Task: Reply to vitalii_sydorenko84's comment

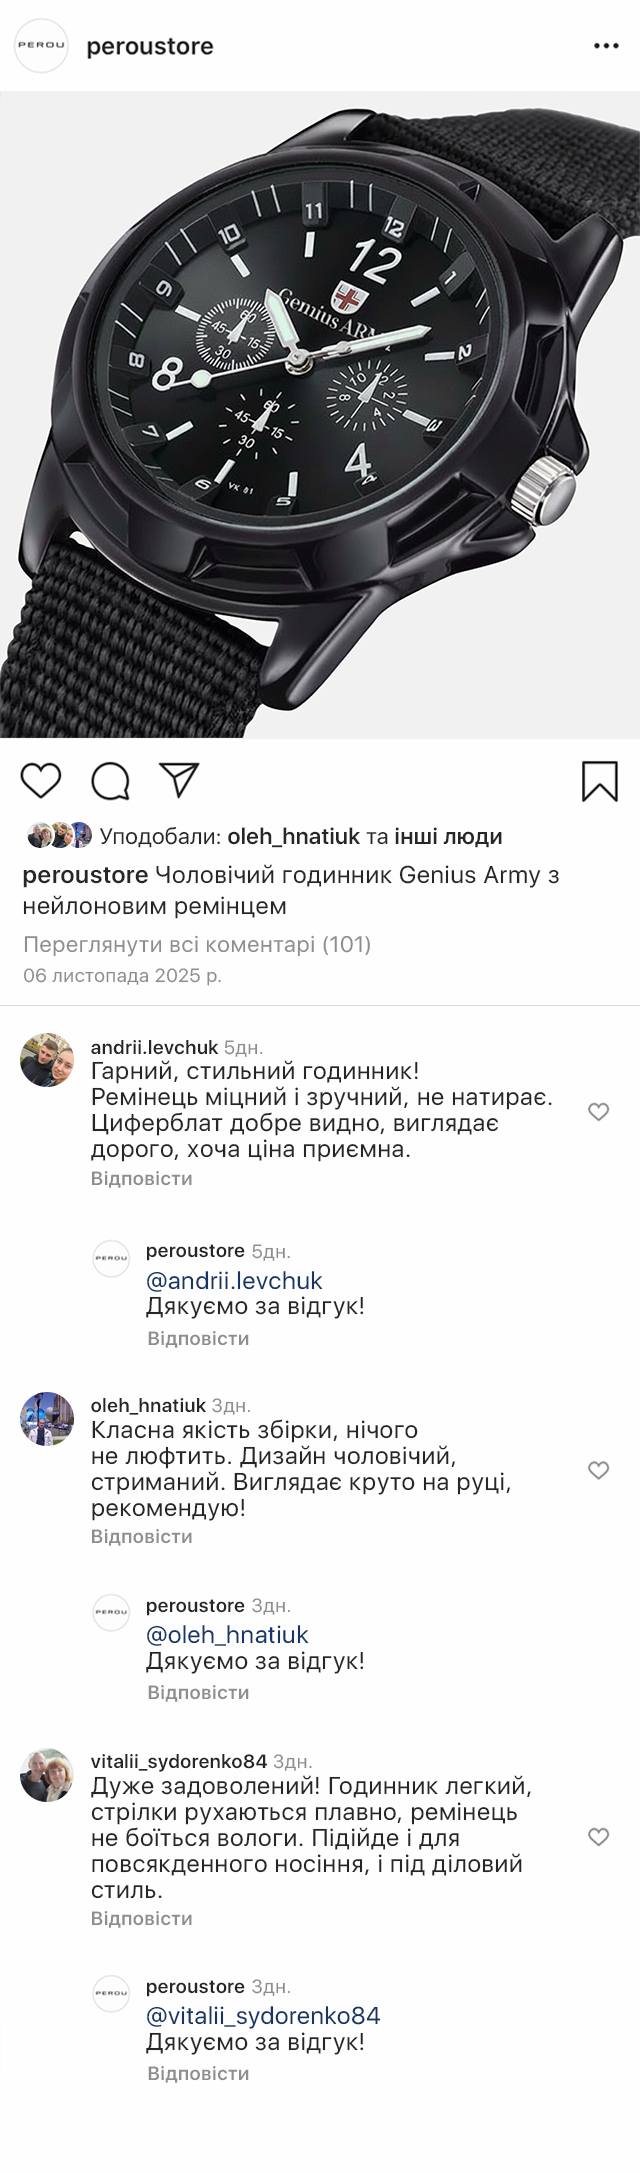Action: tap(141, 1918)
